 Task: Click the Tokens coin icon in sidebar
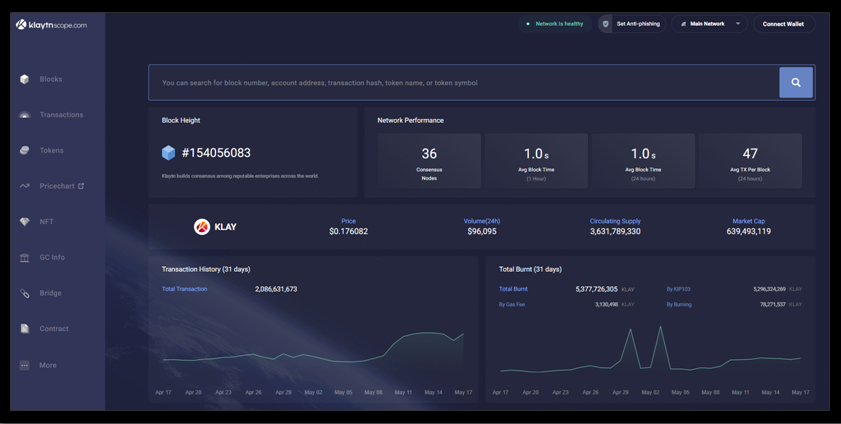click(x=24, y=151)
